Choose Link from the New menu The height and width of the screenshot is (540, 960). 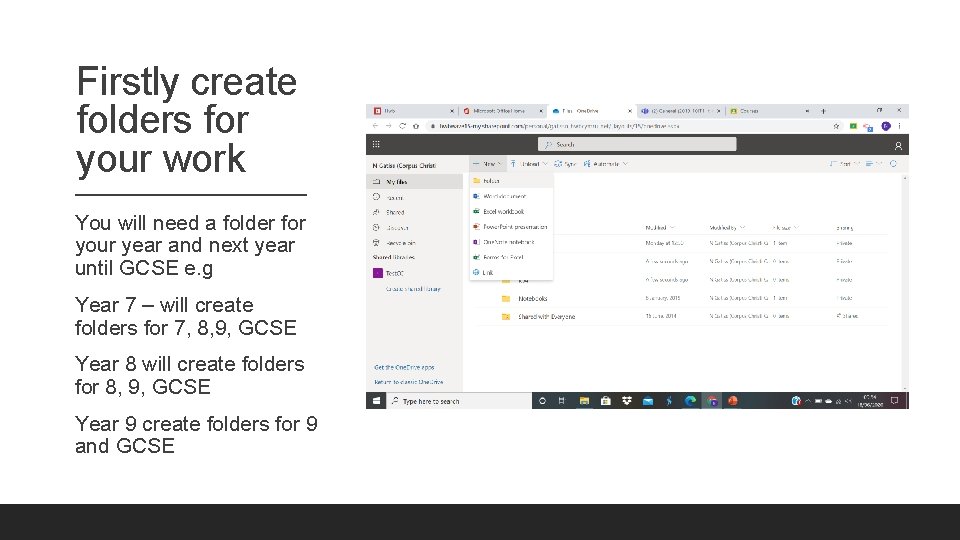[x=511, y=272]
